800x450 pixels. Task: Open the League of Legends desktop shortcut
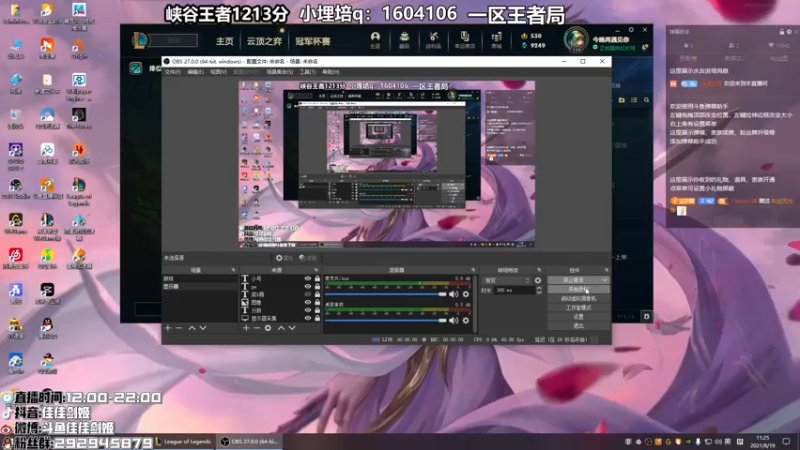(x=79, y=192)
